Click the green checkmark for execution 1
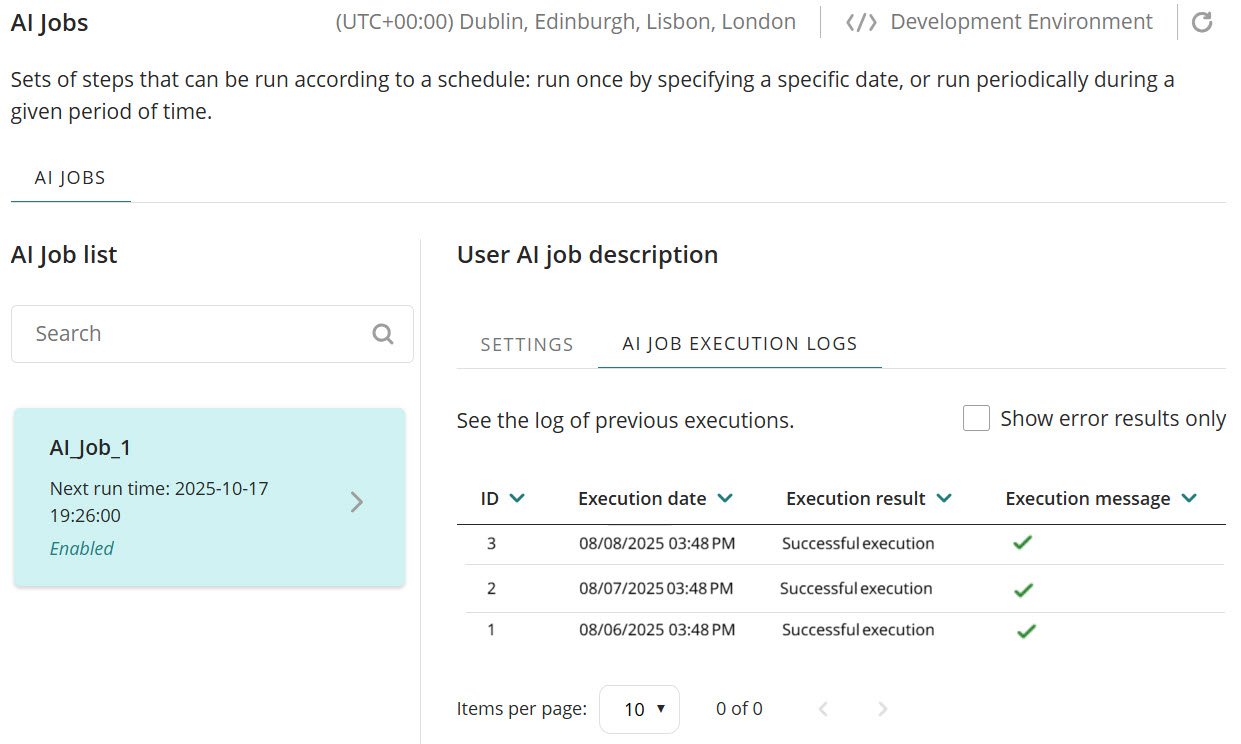The height and width of the screenshot is (744, 1241). point(1026,631)
